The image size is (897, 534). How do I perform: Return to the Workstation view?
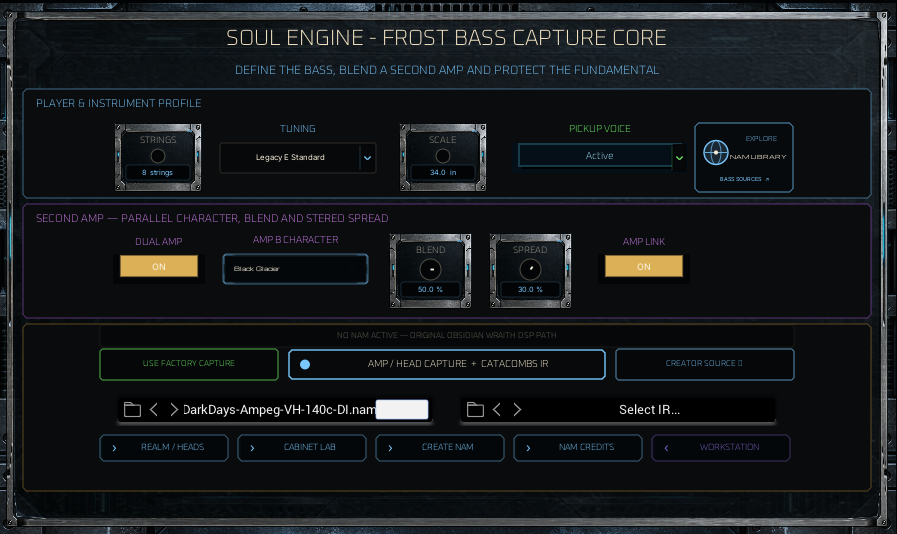pyautogui.click(x=721, y=448)
